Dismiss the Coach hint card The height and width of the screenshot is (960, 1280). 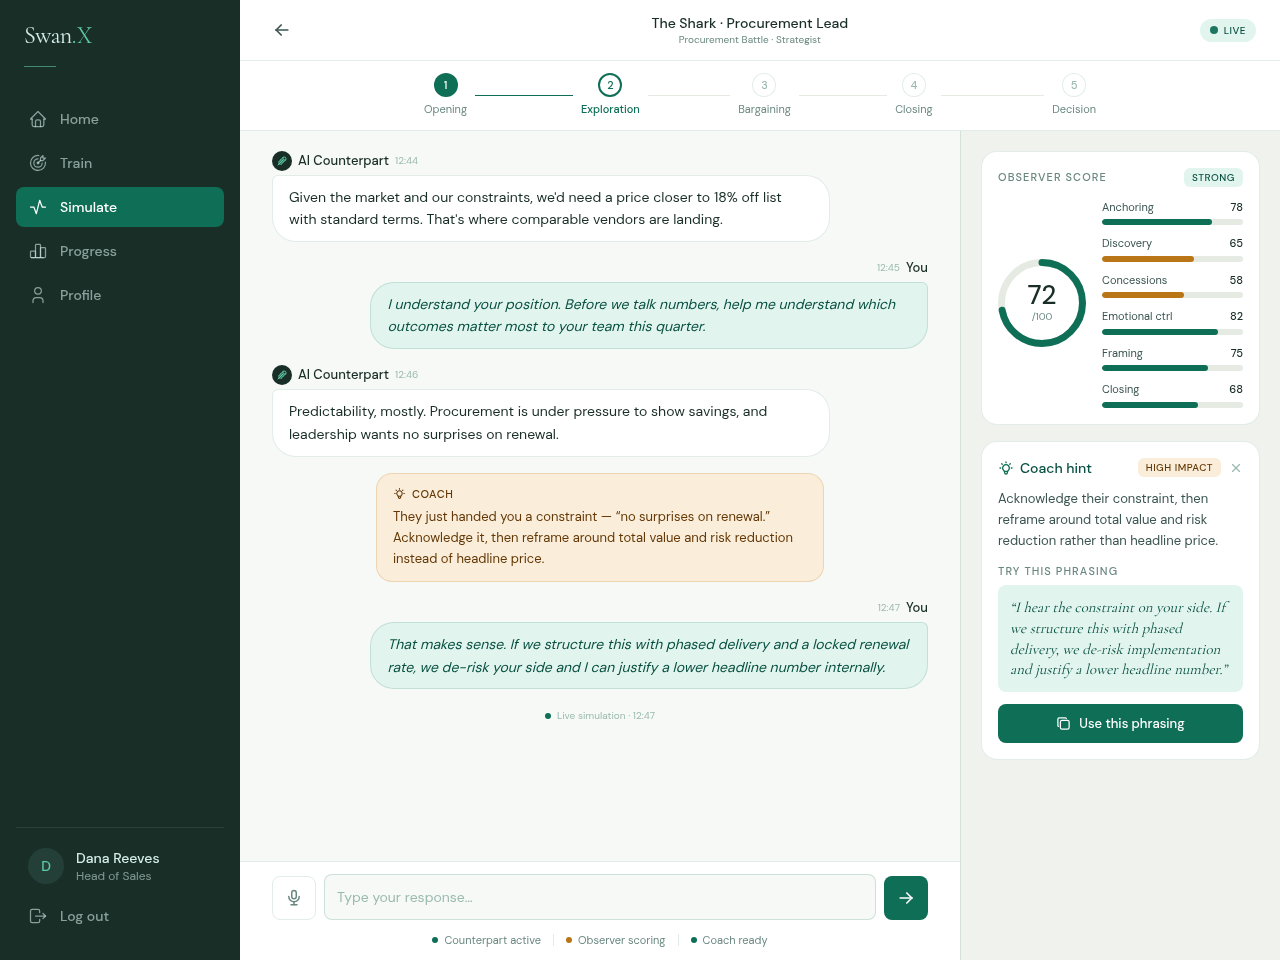point(1236,468)
